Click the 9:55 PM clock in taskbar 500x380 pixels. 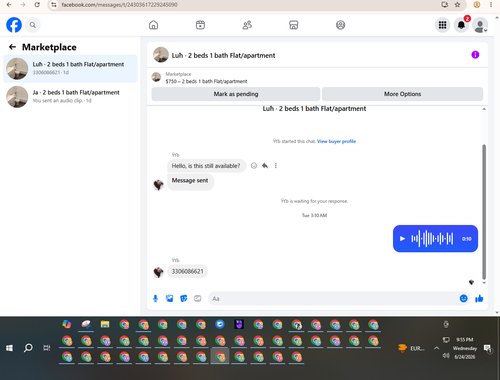465,340
